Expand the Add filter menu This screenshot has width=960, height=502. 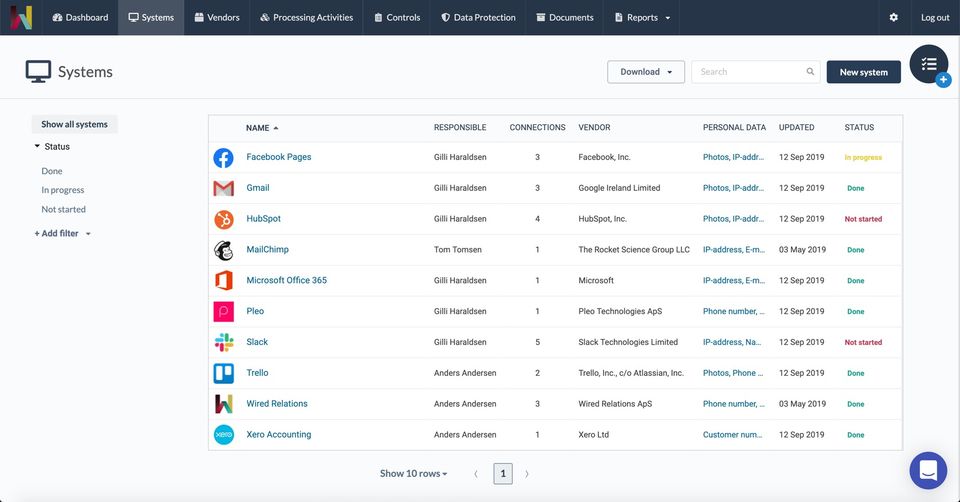click(x=62, y=234)
